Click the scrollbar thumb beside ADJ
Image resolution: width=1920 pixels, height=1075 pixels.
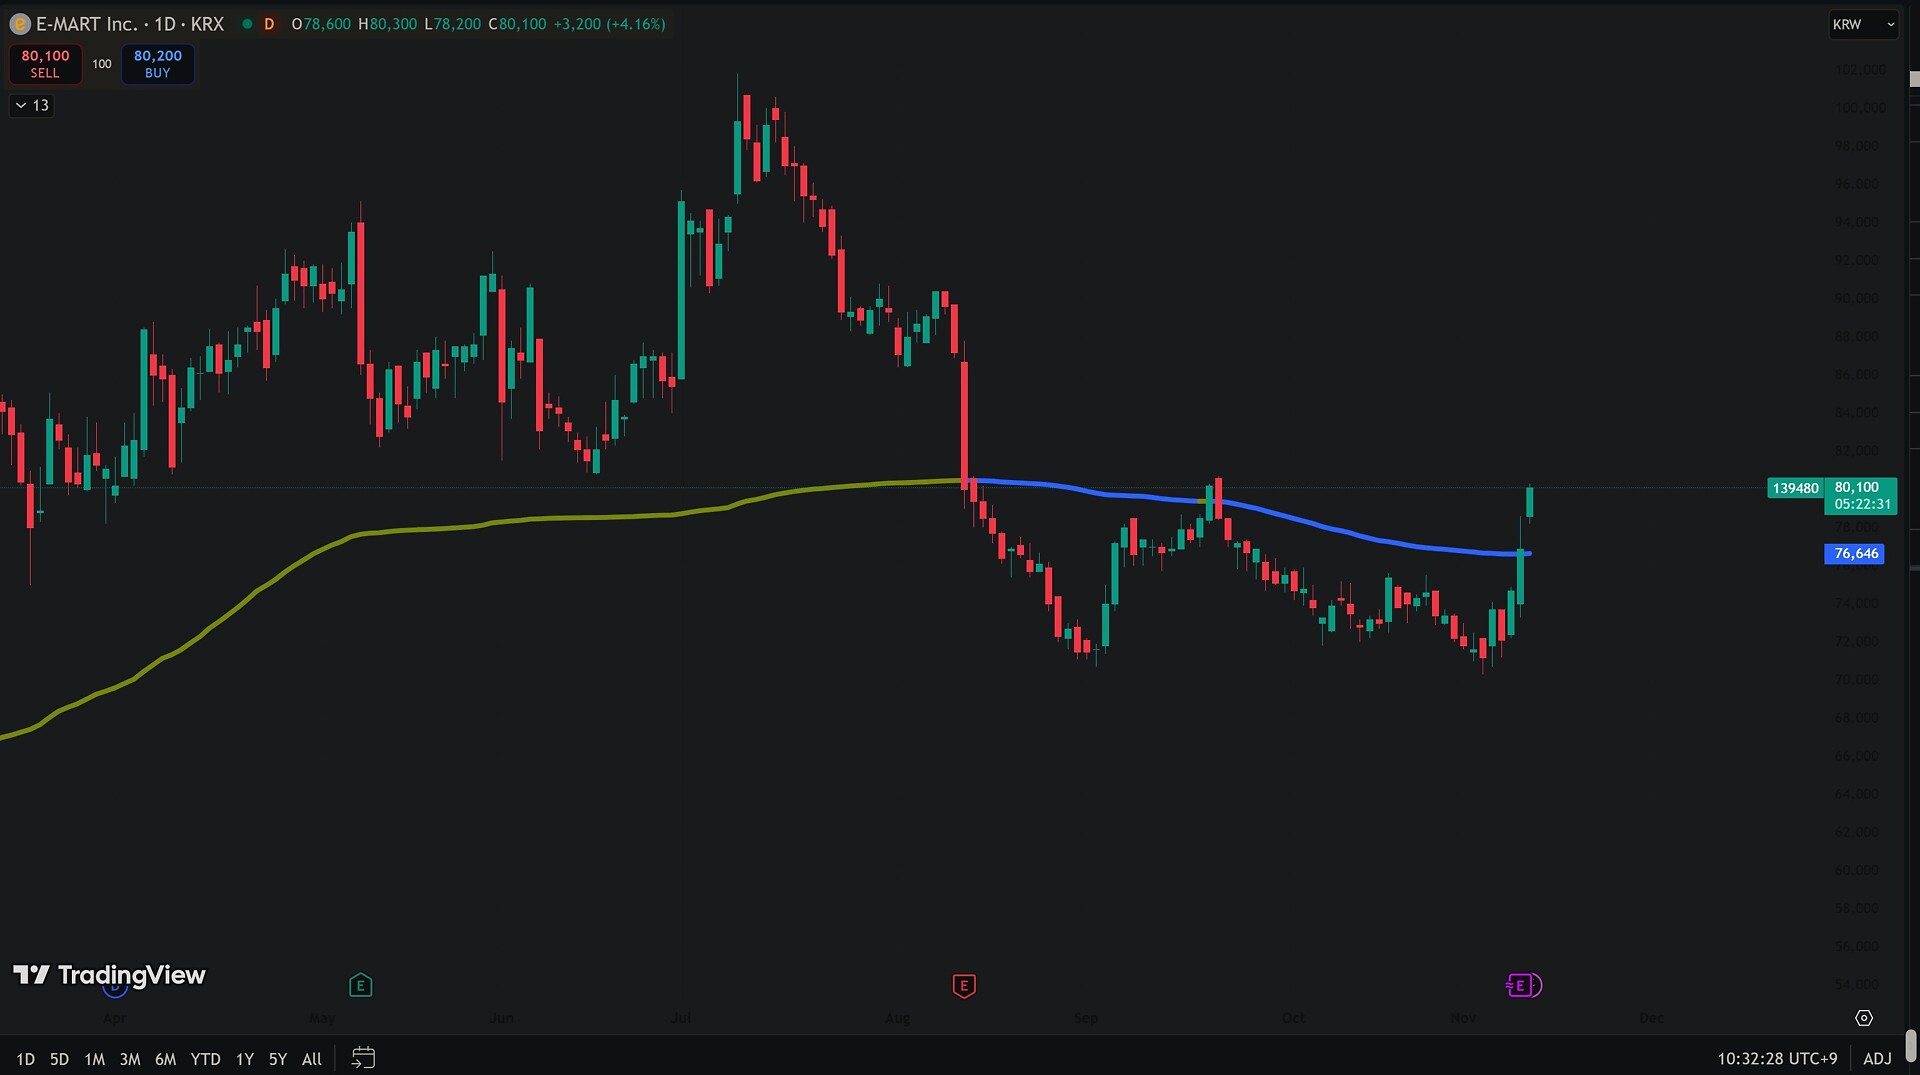[1911, 1046]
